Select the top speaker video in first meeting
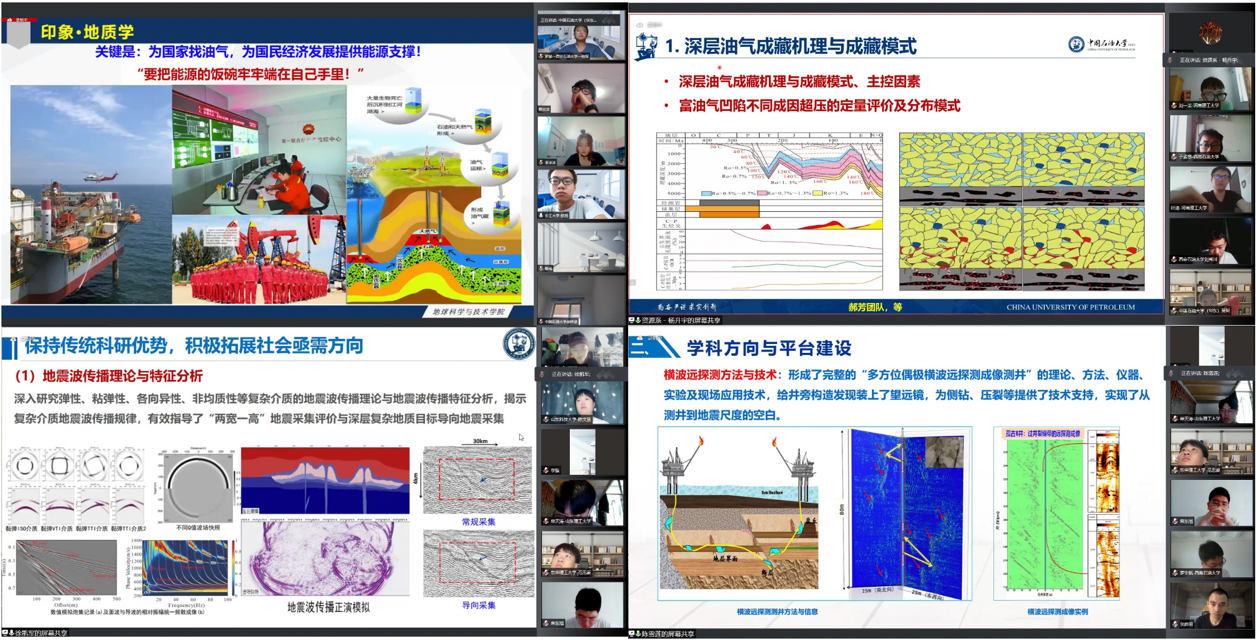 pyautogui.click(x=580, y=38)
